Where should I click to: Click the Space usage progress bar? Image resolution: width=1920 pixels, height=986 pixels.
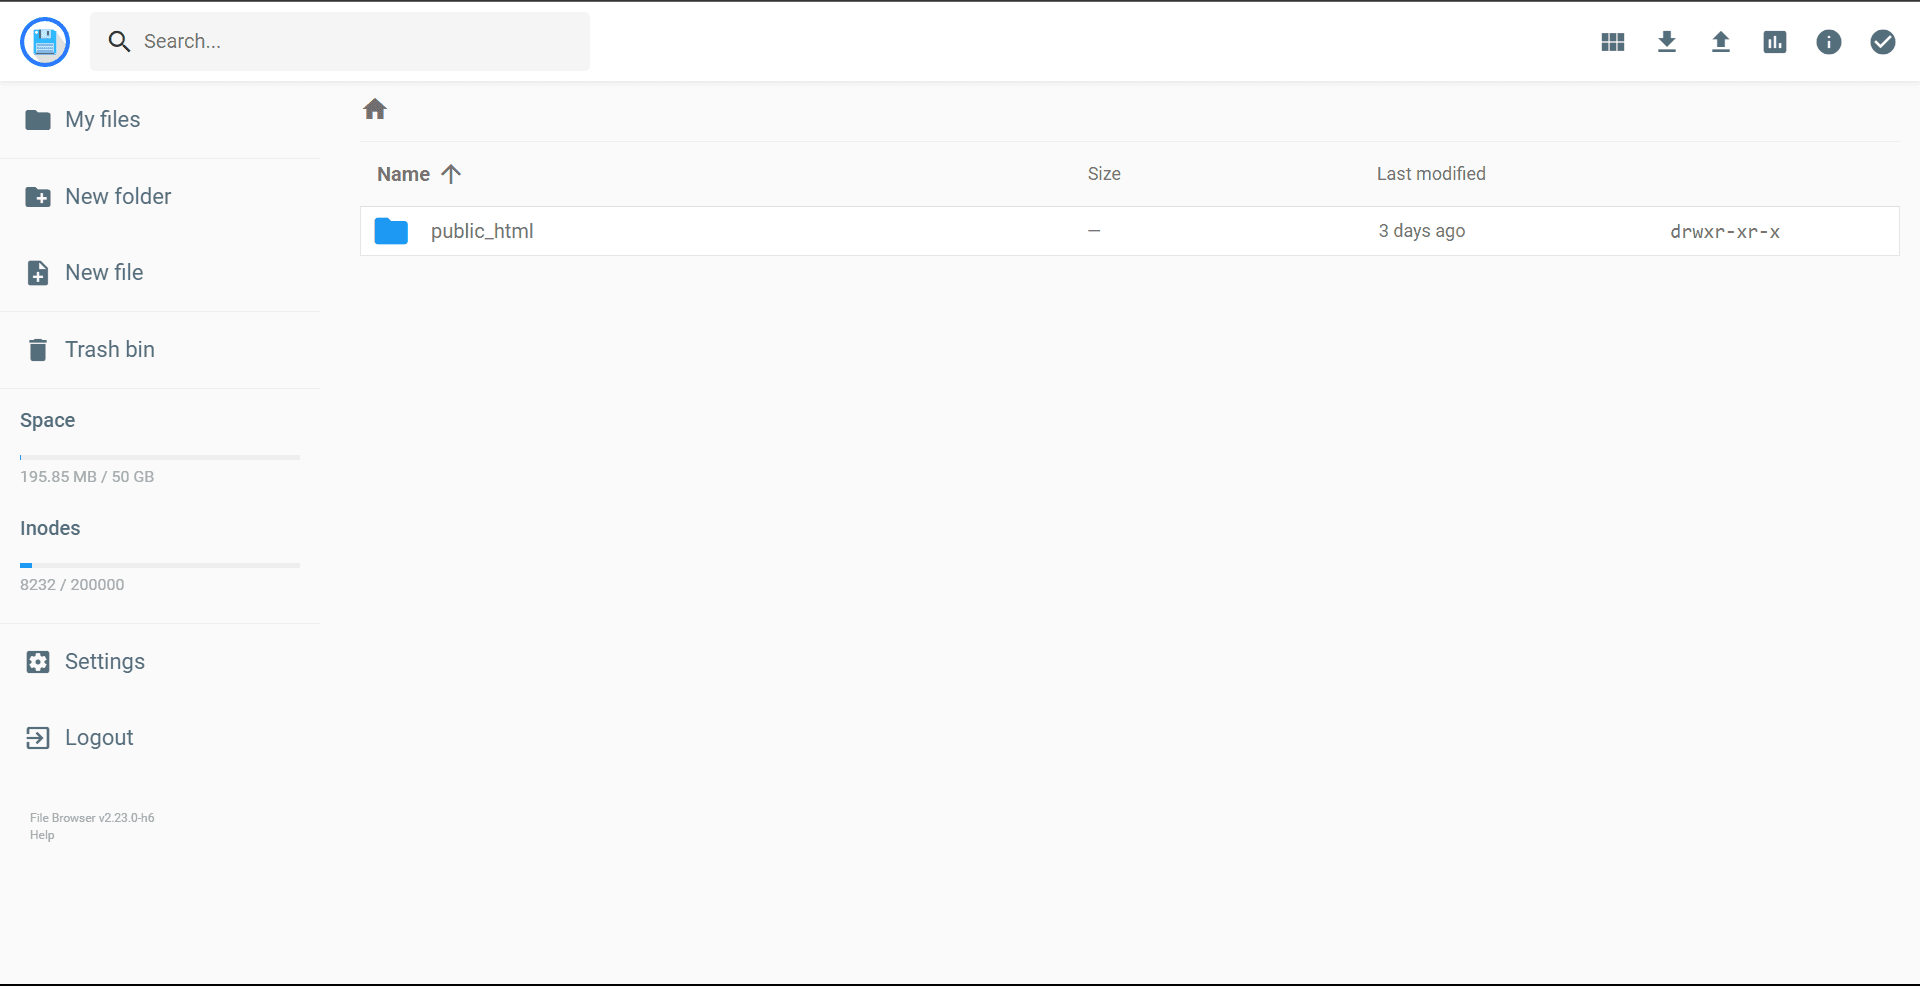(x=159, y=457)
